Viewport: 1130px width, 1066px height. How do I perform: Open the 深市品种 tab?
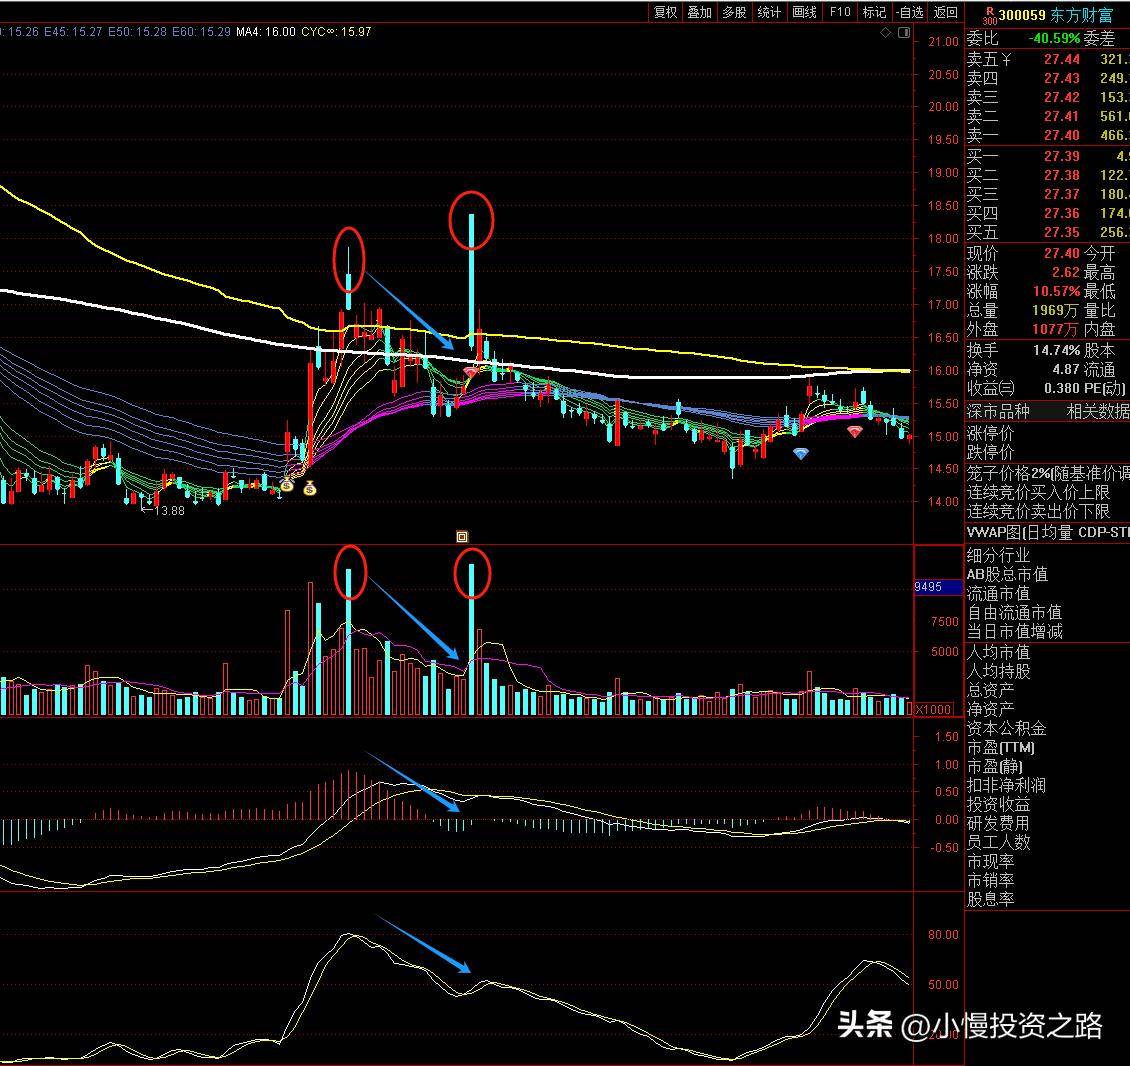pos(998,412)
